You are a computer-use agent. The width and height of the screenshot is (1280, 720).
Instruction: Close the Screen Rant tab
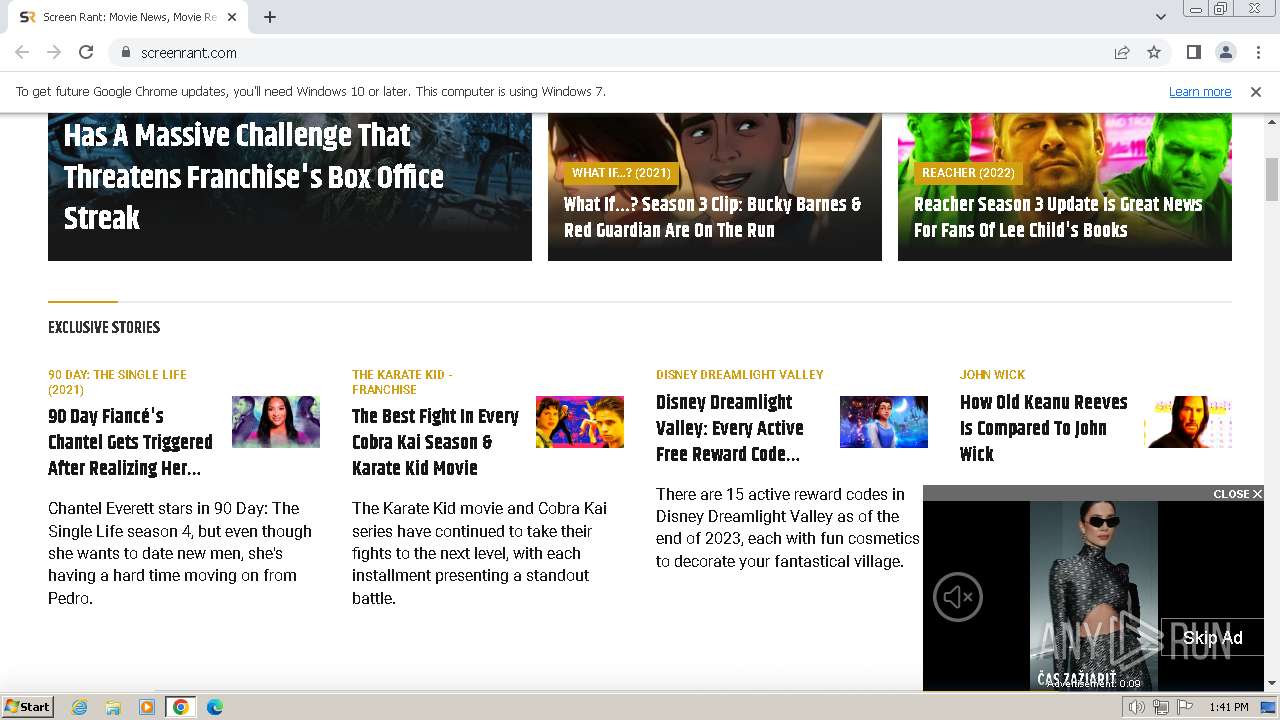tap(233, 17)
